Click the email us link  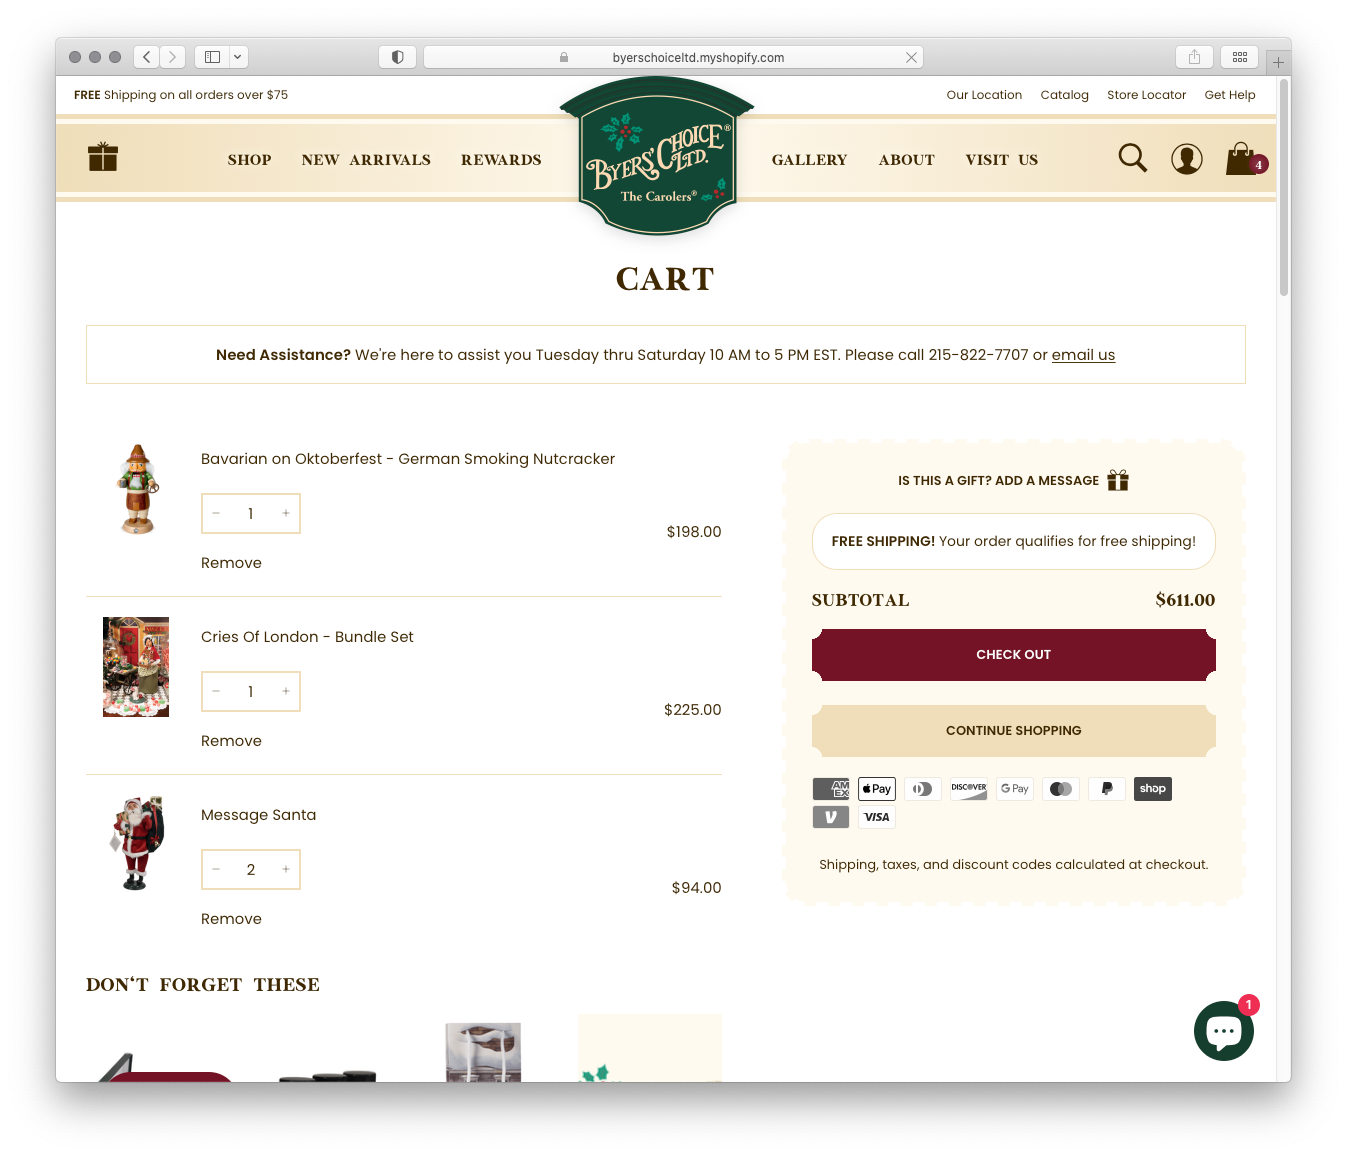[1083, 355]
